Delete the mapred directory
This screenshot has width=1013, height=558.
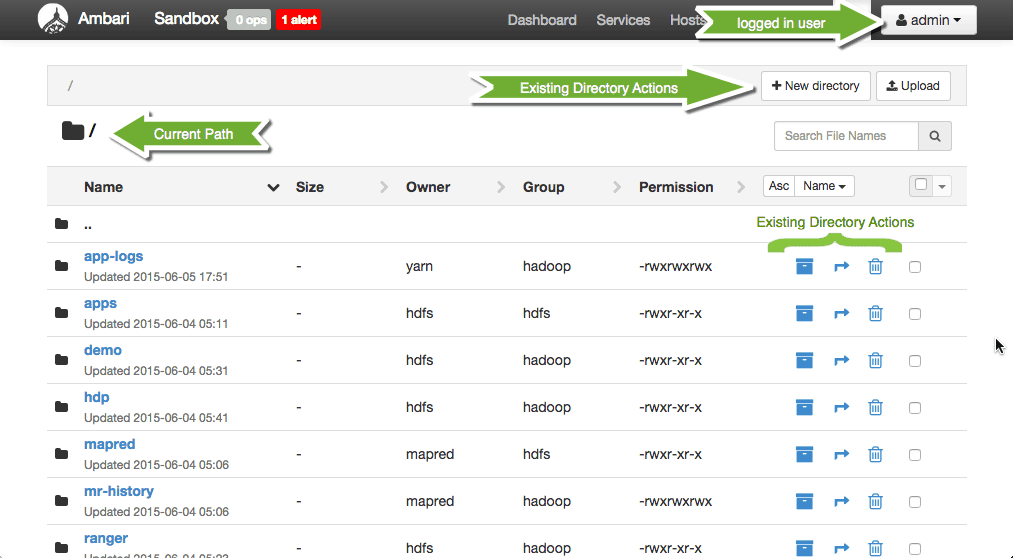click(x=875, y=455)
